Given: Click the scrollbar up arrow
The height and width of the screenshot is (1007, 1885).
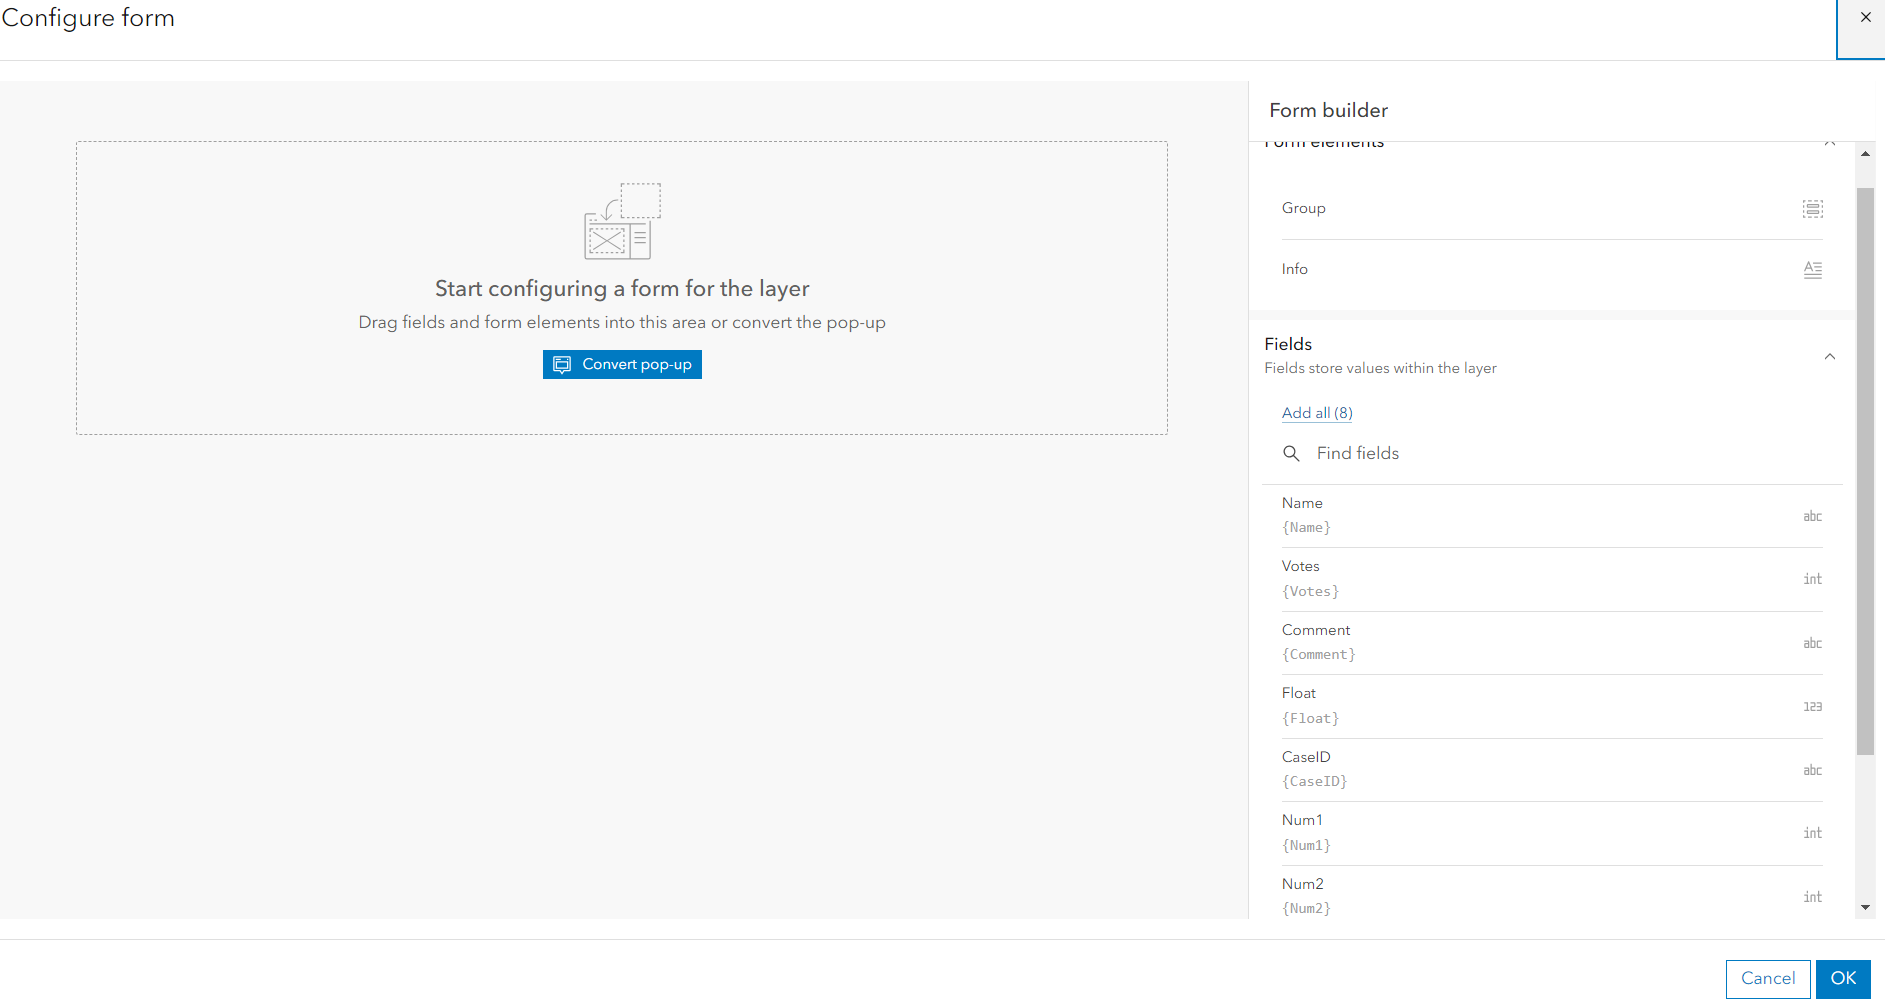Looking at the screenshot, I should click(x=1865, y=153).
